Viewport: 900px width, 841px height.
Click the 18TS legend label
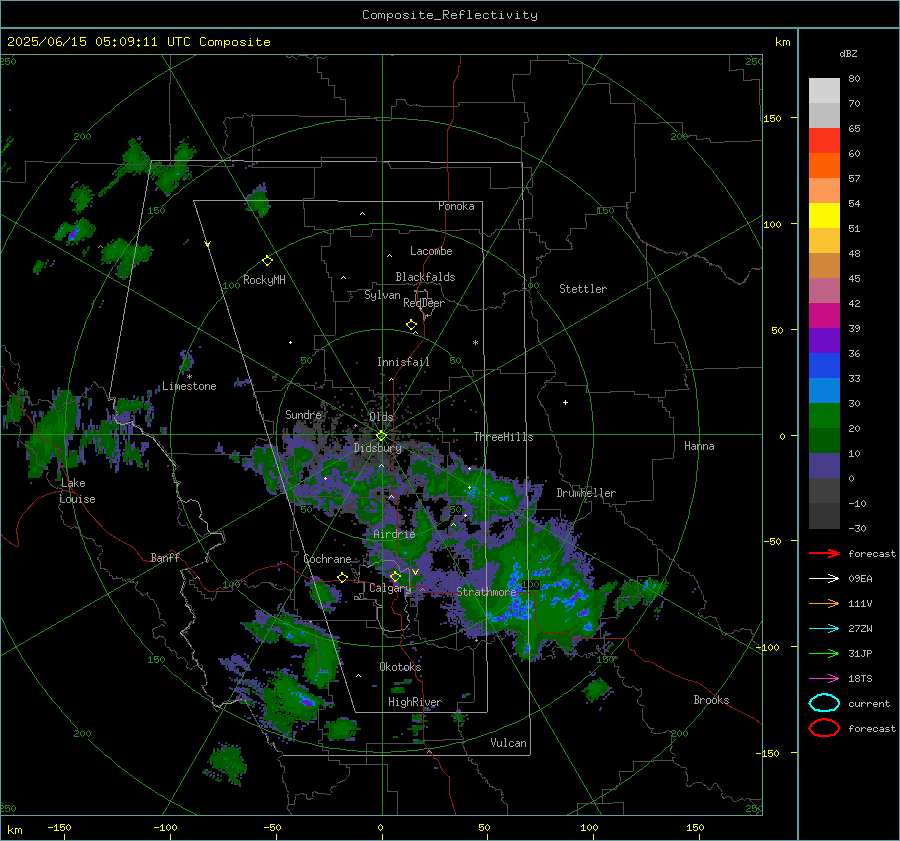[x=860, y=679]
